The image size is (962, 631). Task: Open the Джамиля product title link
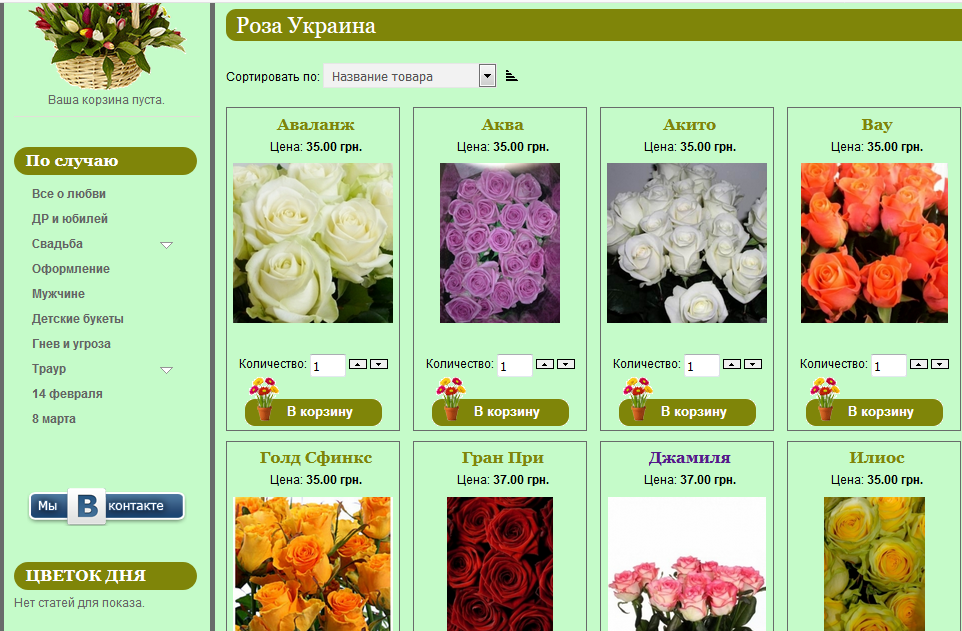690,458
